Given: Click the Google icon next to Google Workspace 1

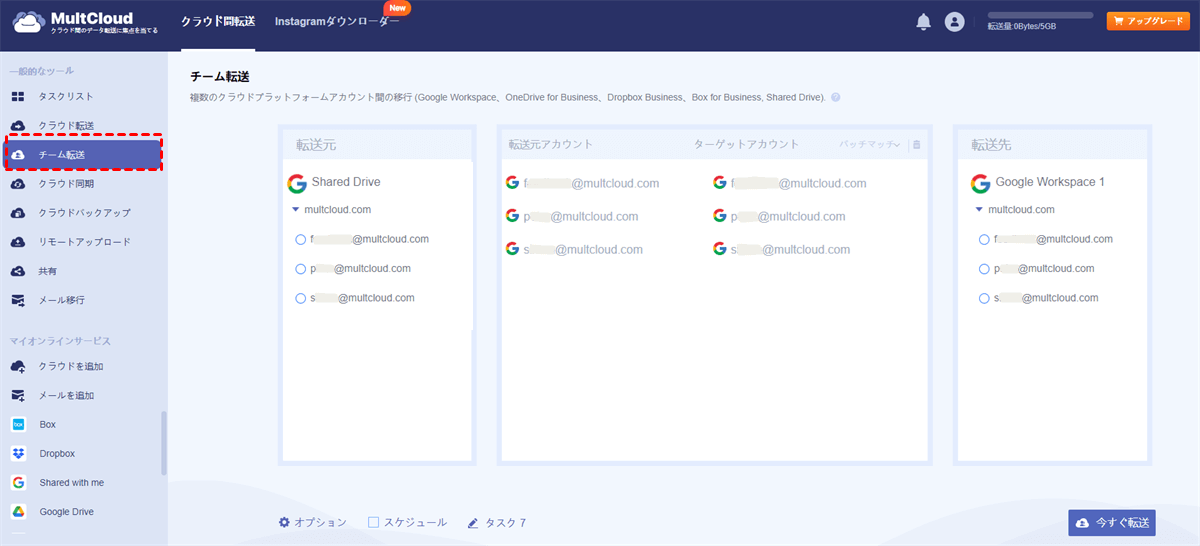Looking at the screenshot, I should point(981,183).
